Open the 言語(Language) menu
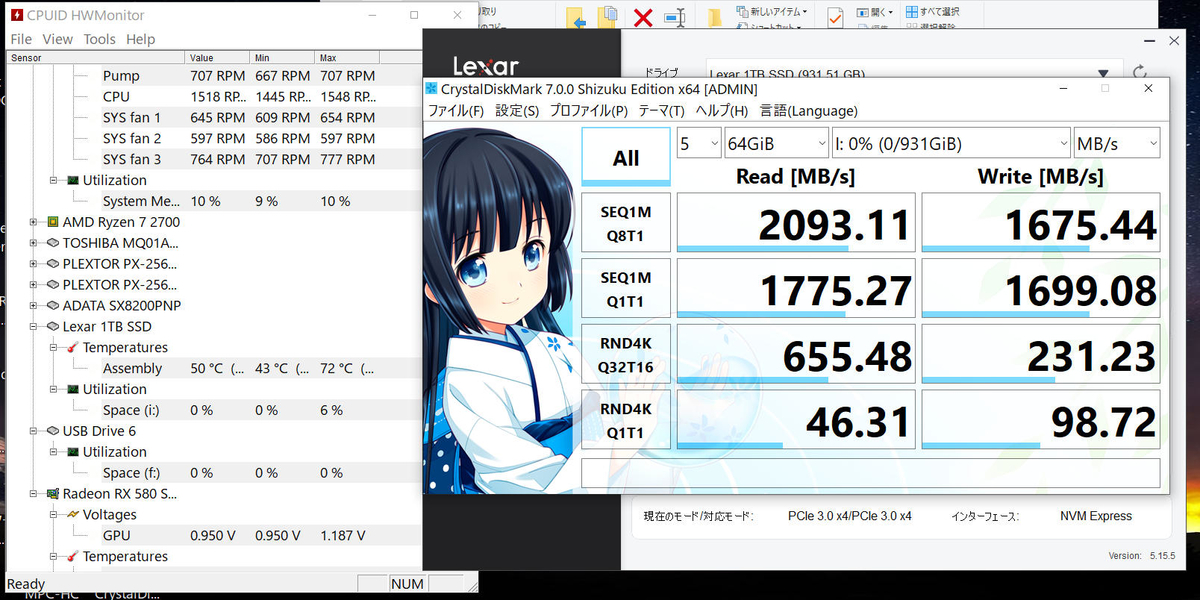Viewport: 1200px width, 600px height. pos(808,111)
